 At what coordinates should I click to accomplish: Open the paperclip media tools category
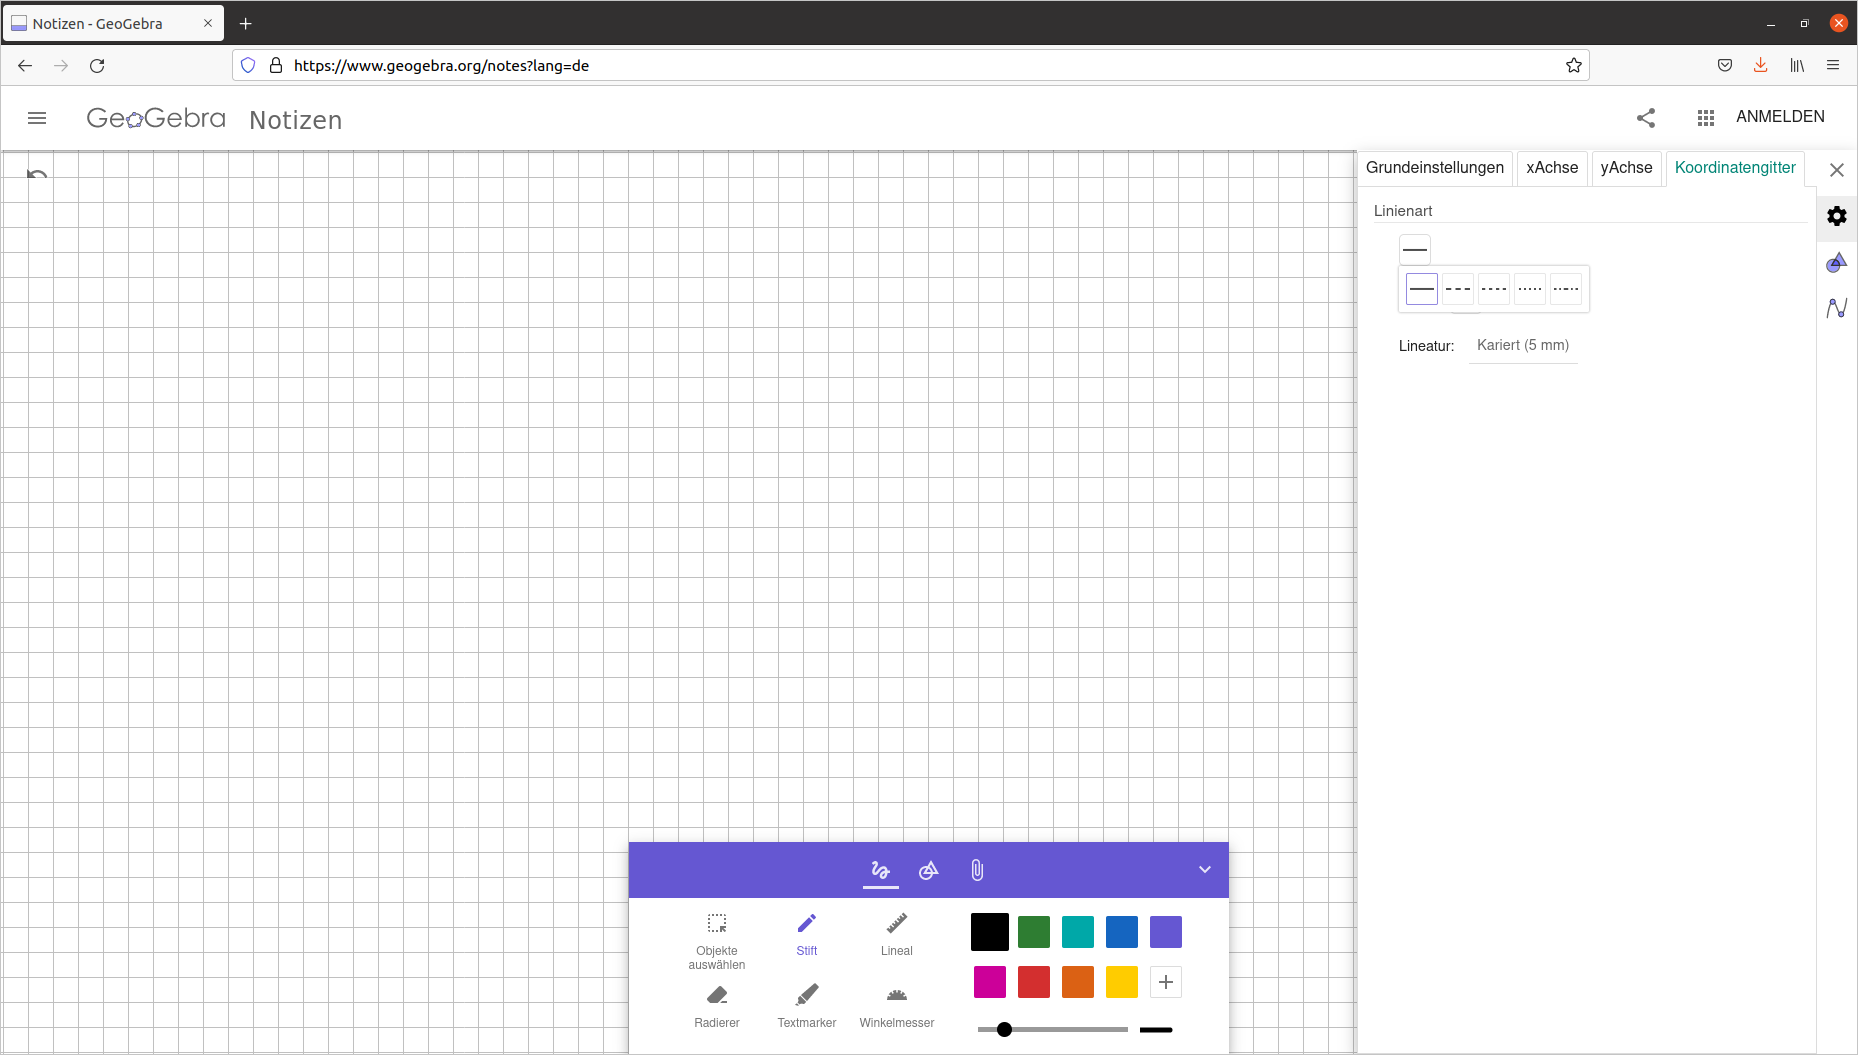(977, 870)
